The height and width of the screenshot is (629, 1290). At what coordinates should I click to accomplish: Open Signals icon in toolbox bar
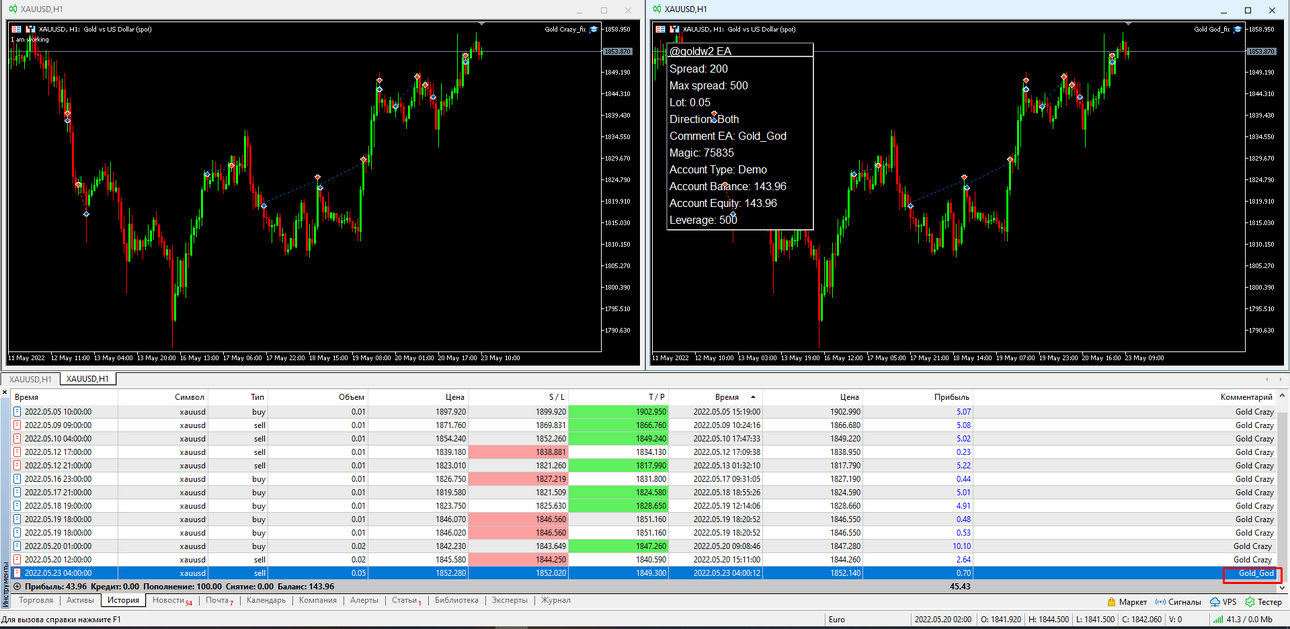click(x=1160, y=602)
